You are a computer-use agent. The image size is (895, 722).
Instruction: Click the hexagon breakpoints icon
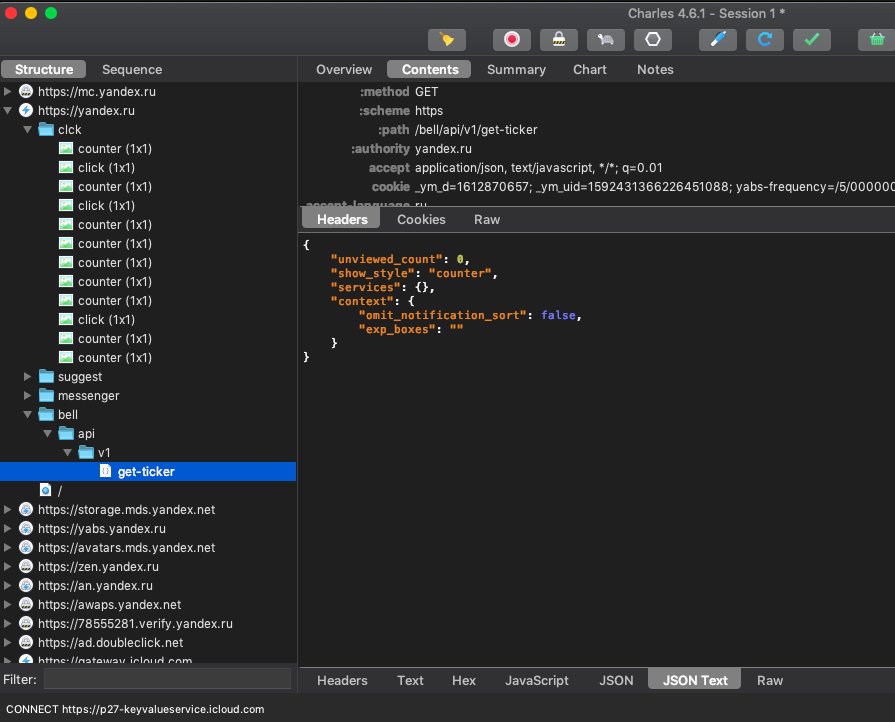pos(653,39)
